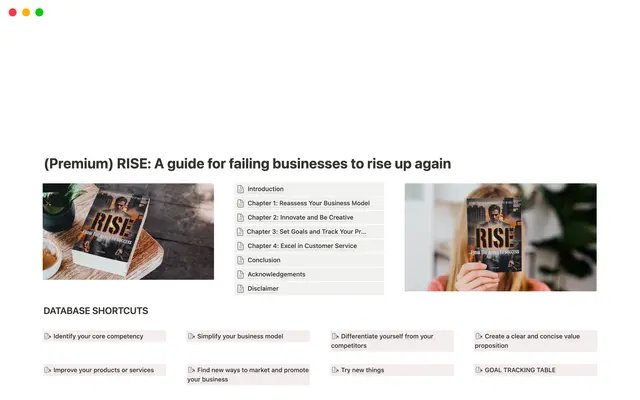Click the page icon next to Disclaimer

pyautogui.click(x=240, y=288)
